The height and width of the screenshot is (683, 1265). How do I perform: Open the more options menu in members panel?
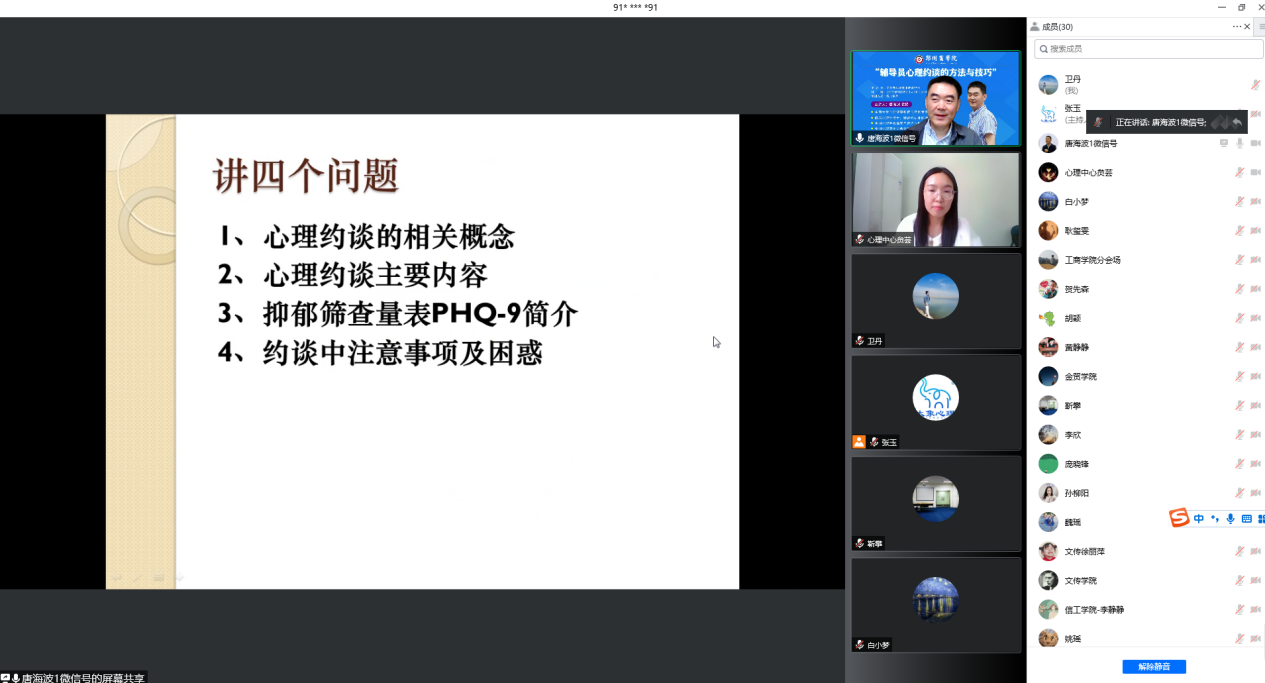pyautogui.click(x=1237, y=27)
